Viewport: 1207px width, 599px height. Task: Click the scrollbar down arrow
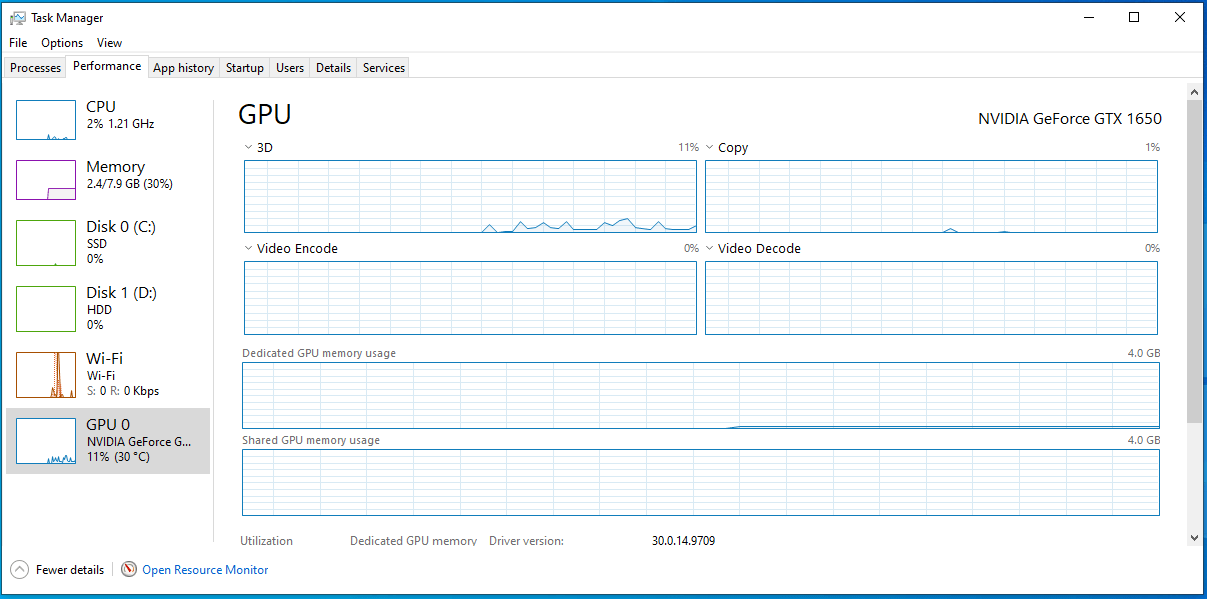click(1194, 538)
